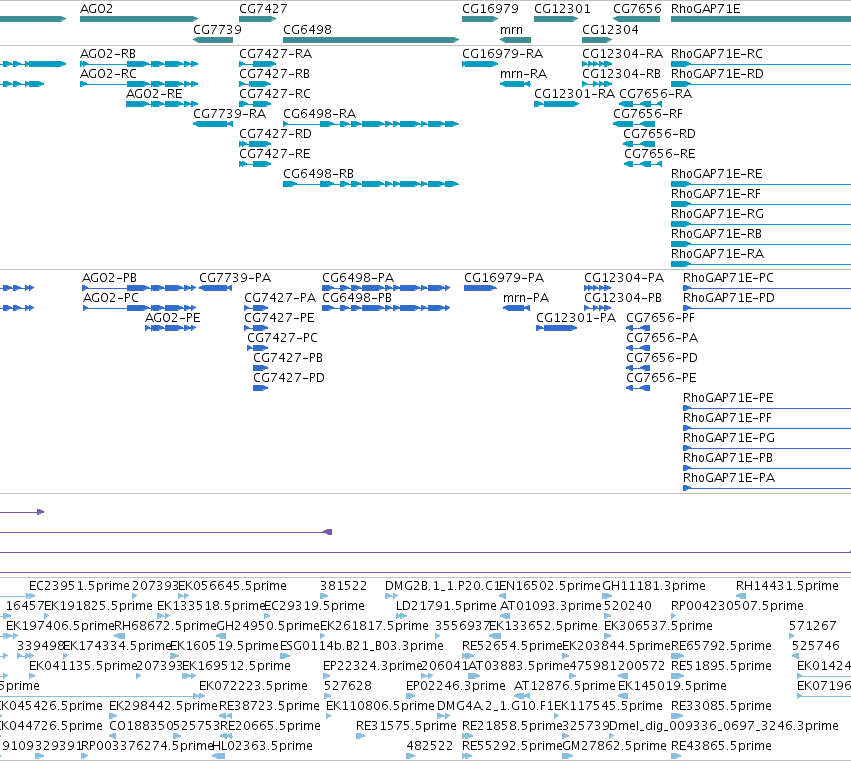Click the CG12304 gene label
851x761 pixels.
(x=610, y=29)
